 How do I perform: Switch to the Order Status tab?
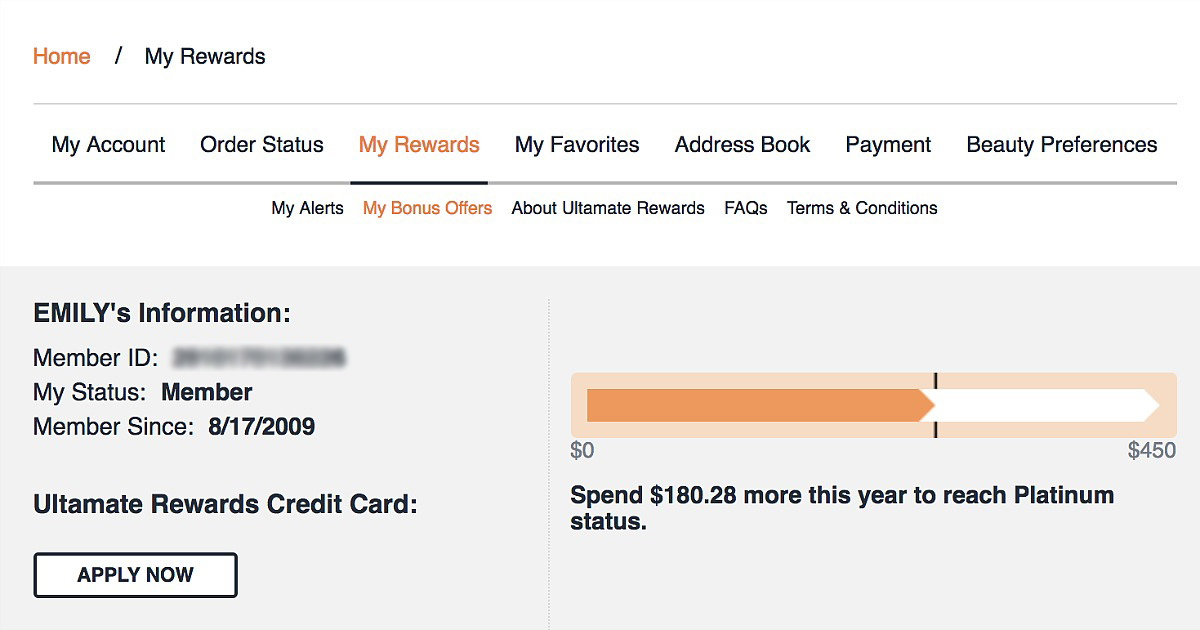click(262, 145)
